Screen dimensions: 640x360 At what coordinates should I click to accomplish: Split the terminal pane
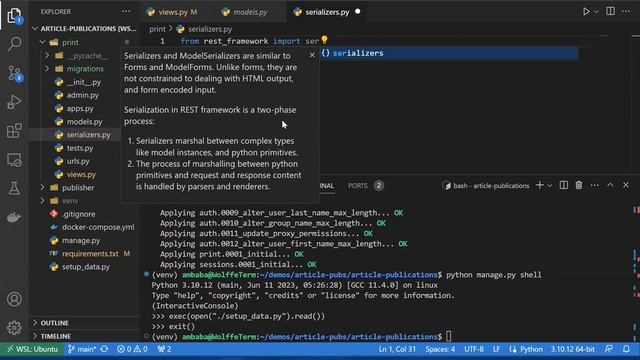click(x=564, y=185)
